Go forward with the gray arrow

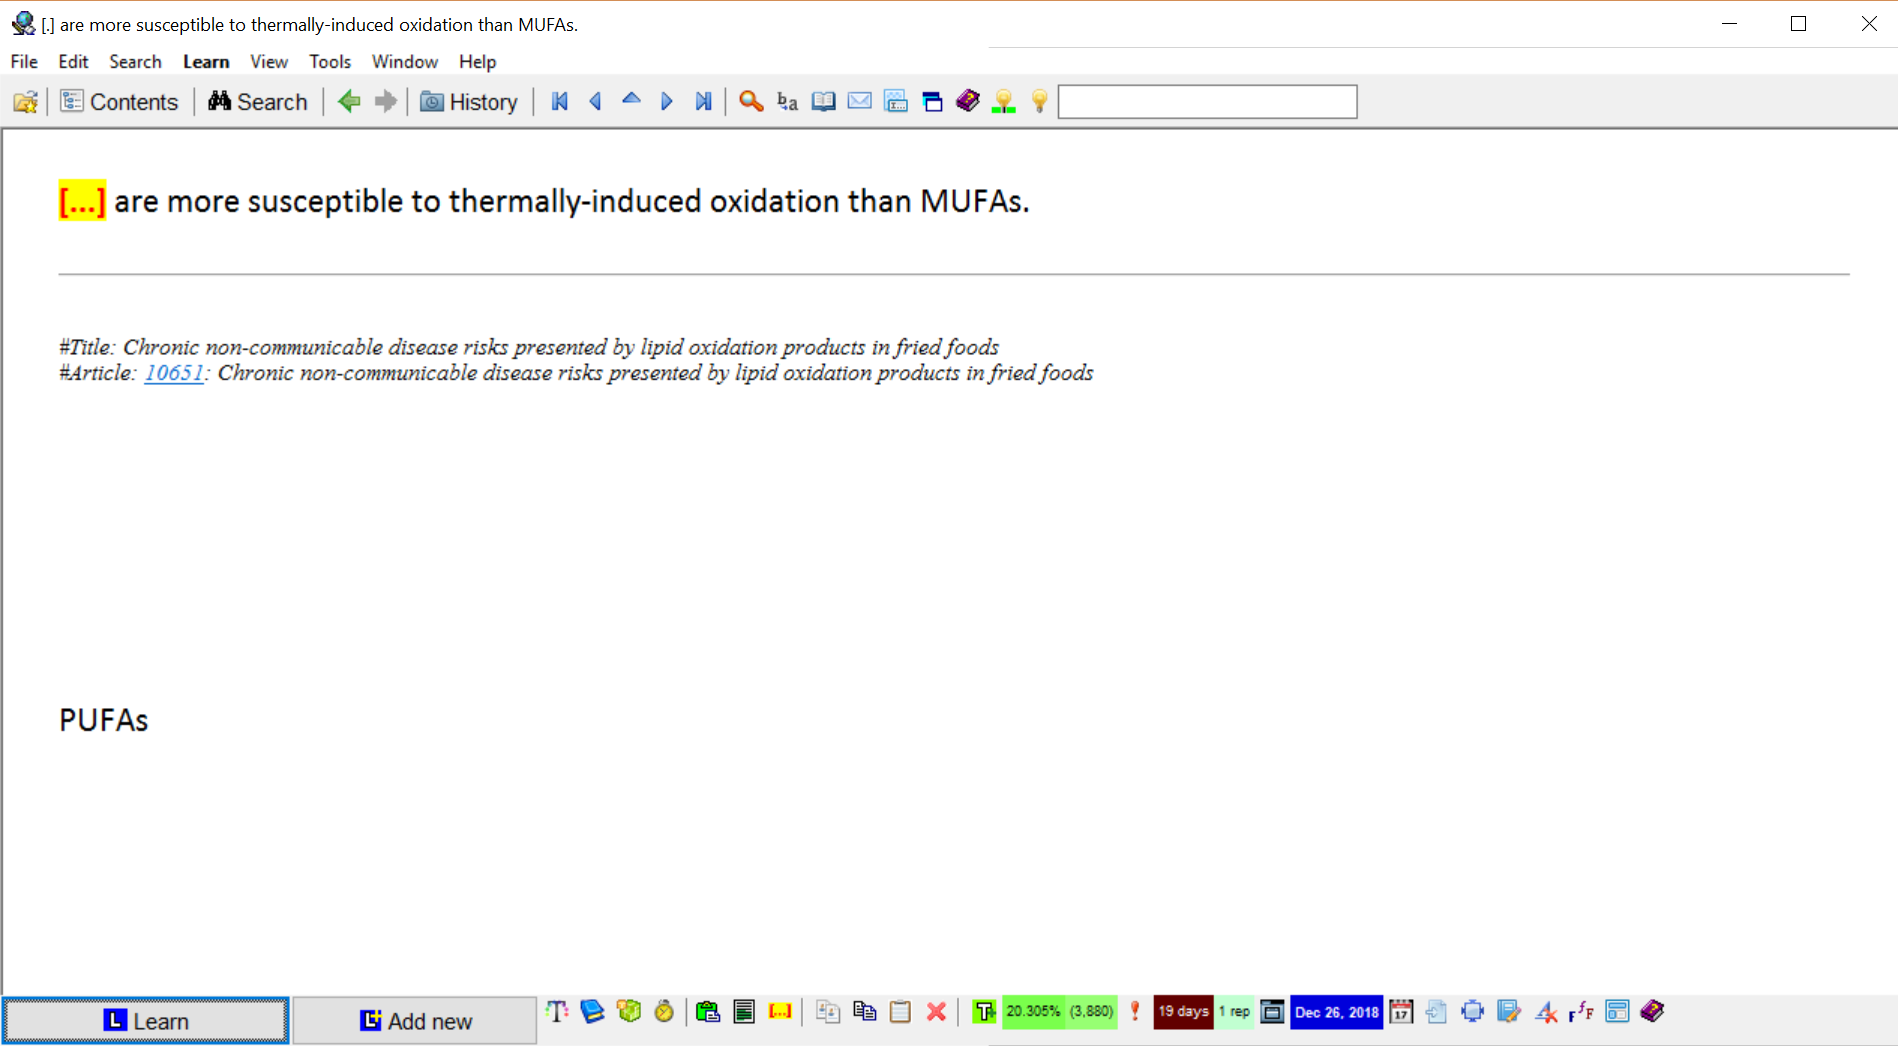(x=385, y=101)
